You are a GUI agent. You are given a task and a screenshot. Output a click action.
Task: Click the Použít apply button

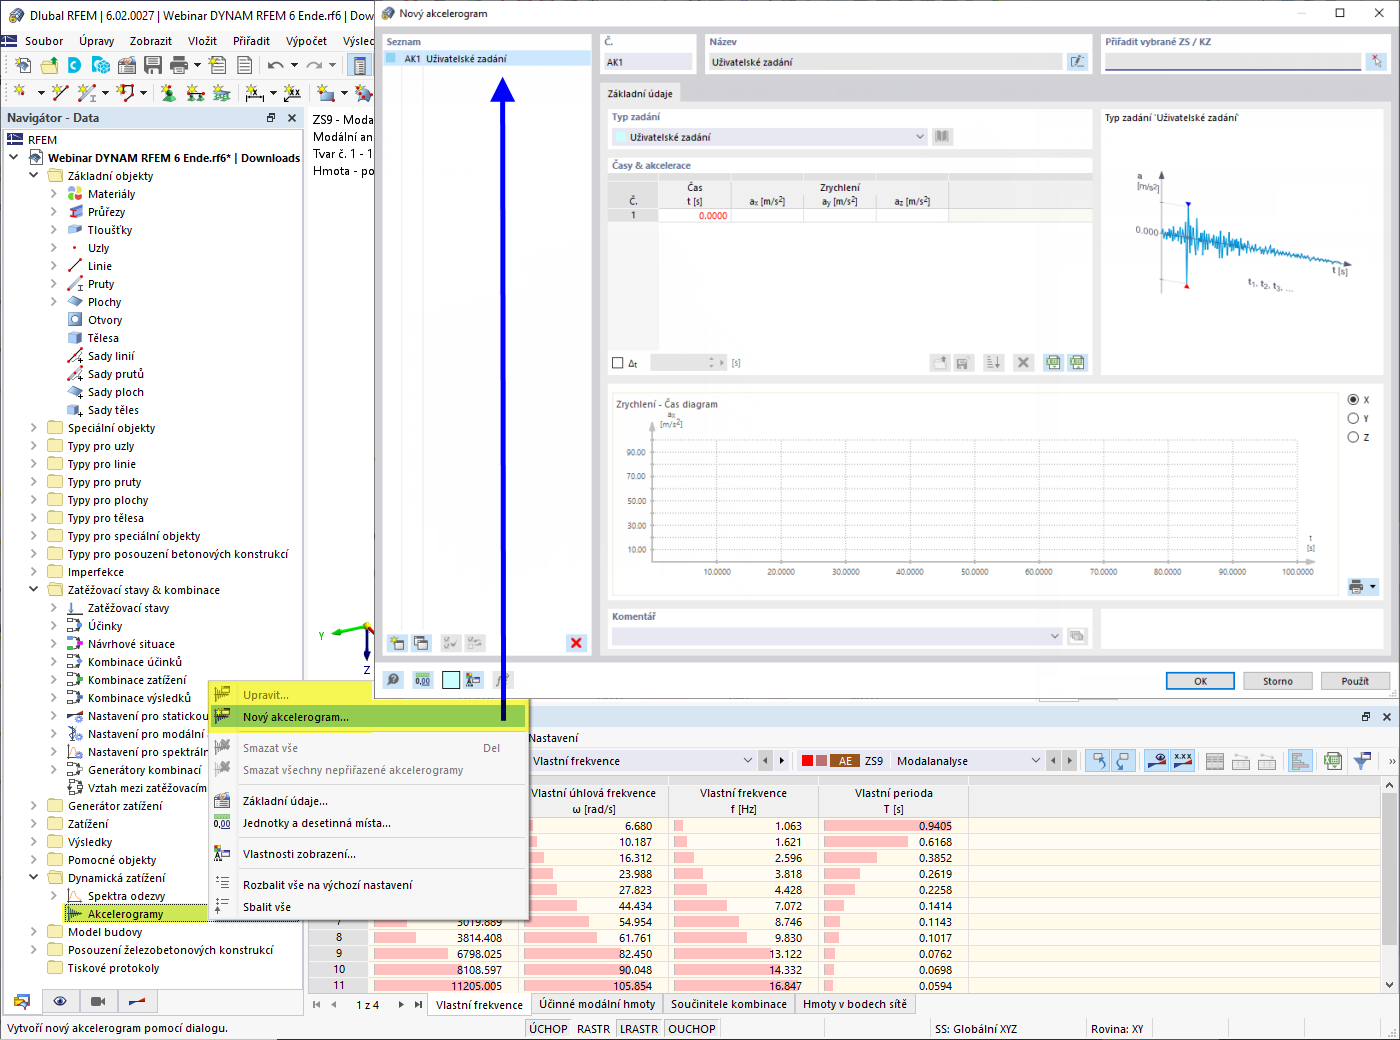point(1355,681)
